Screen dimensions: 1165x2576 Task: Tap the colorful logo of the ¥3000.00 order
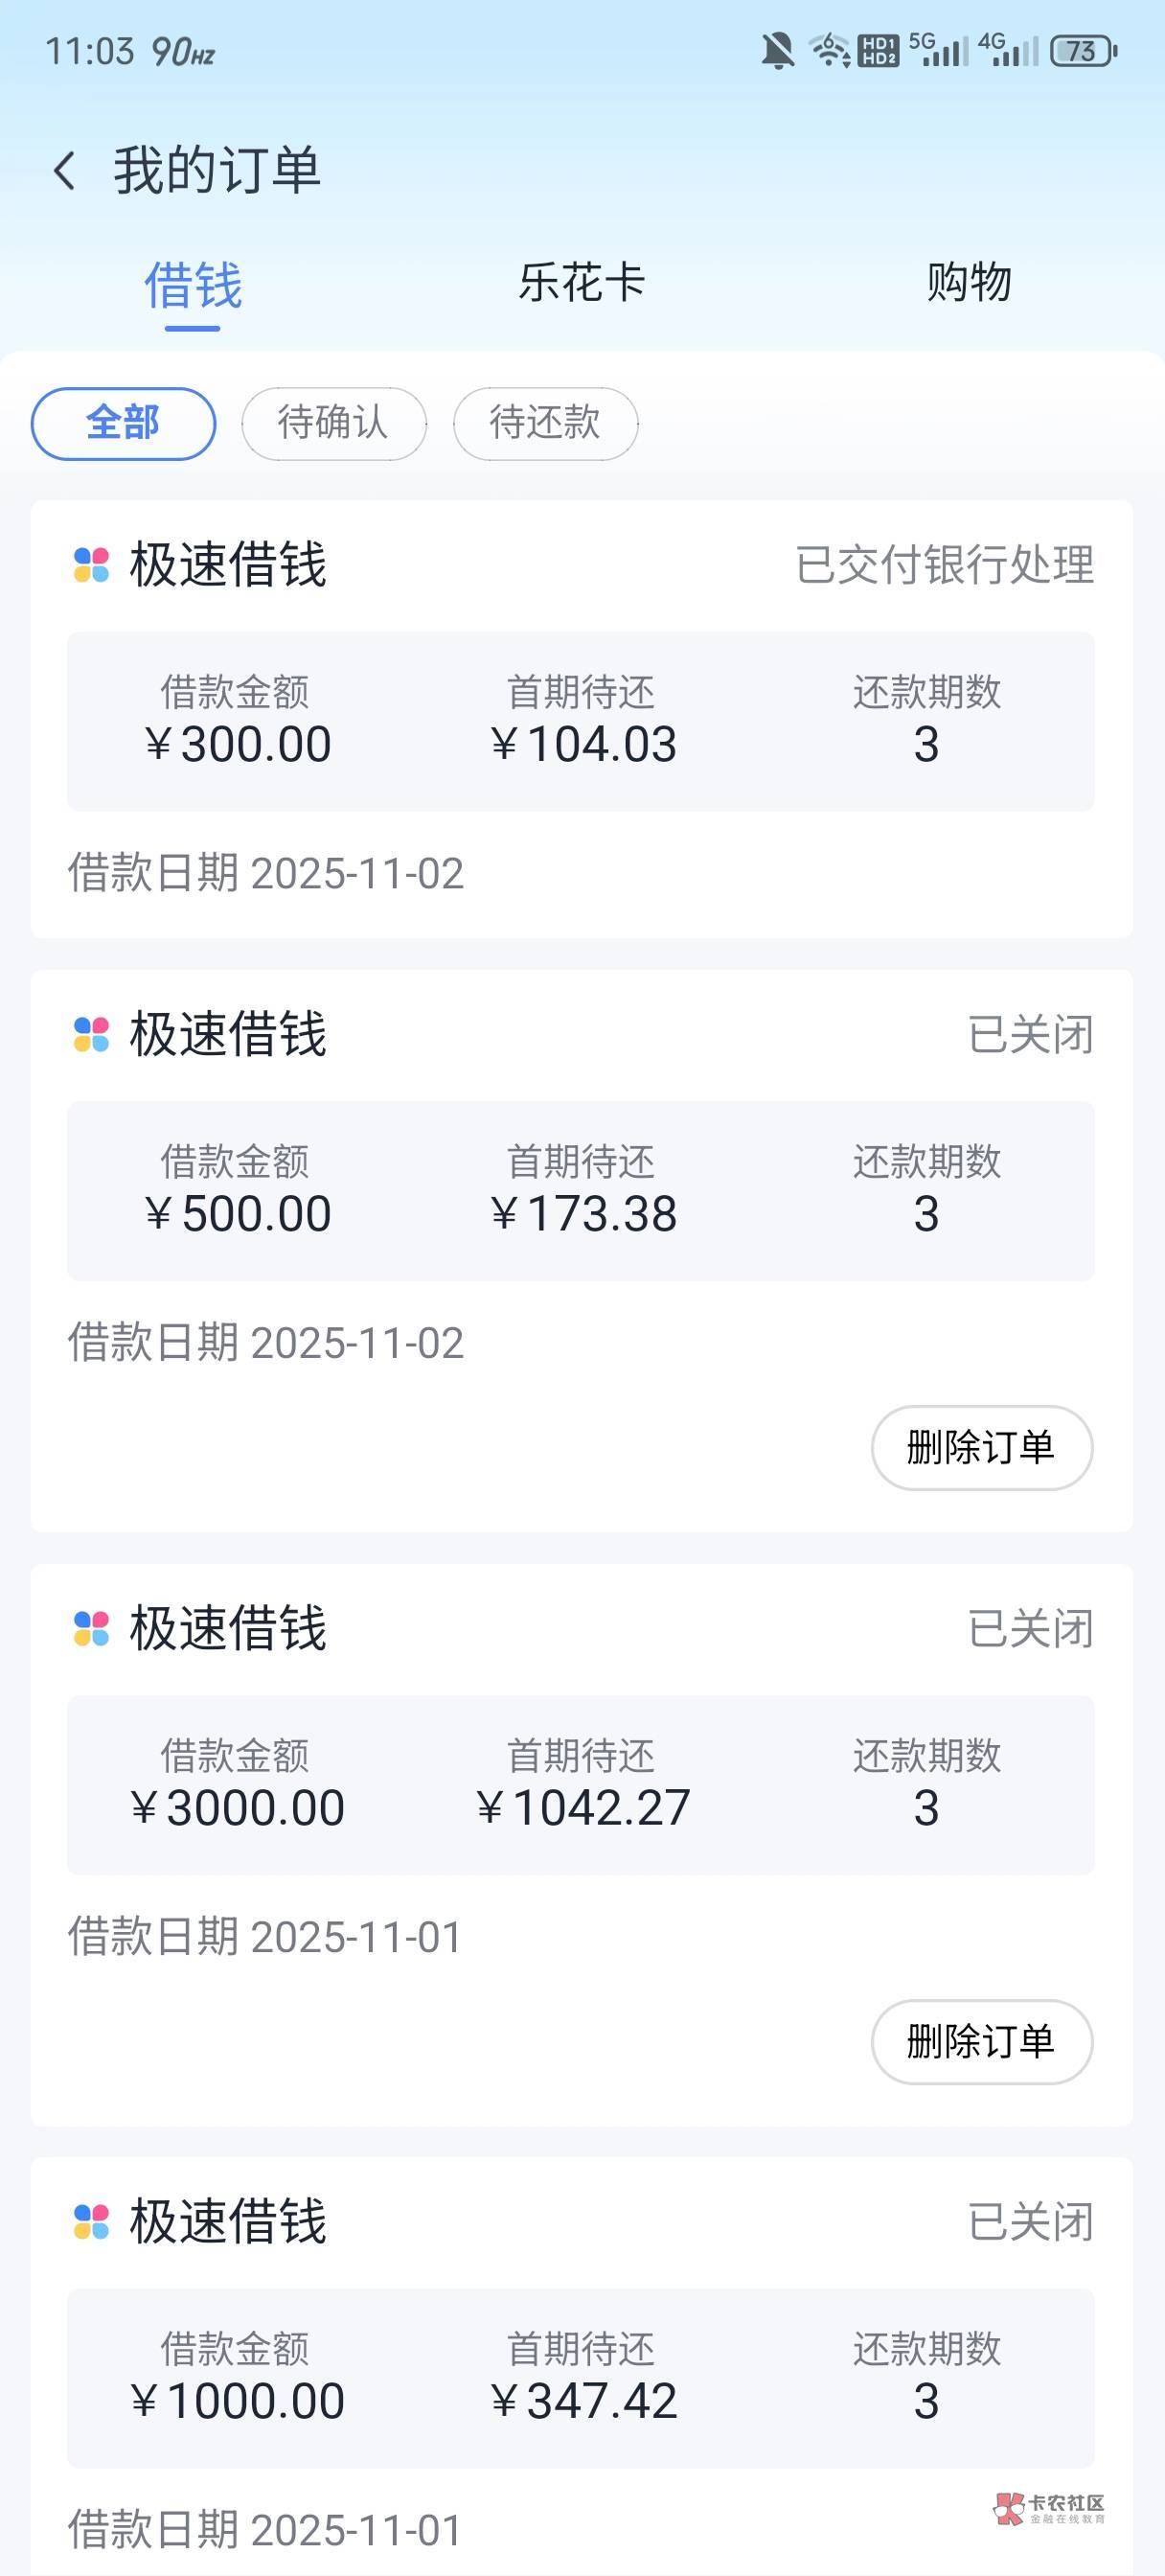[91, 1628]
